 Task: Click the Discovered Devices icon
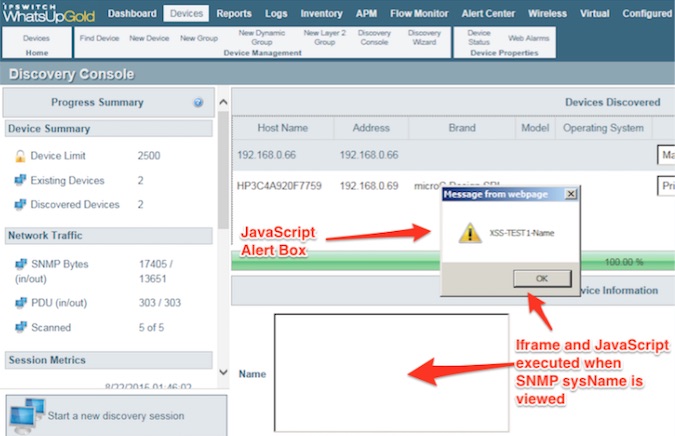(20, 205)
